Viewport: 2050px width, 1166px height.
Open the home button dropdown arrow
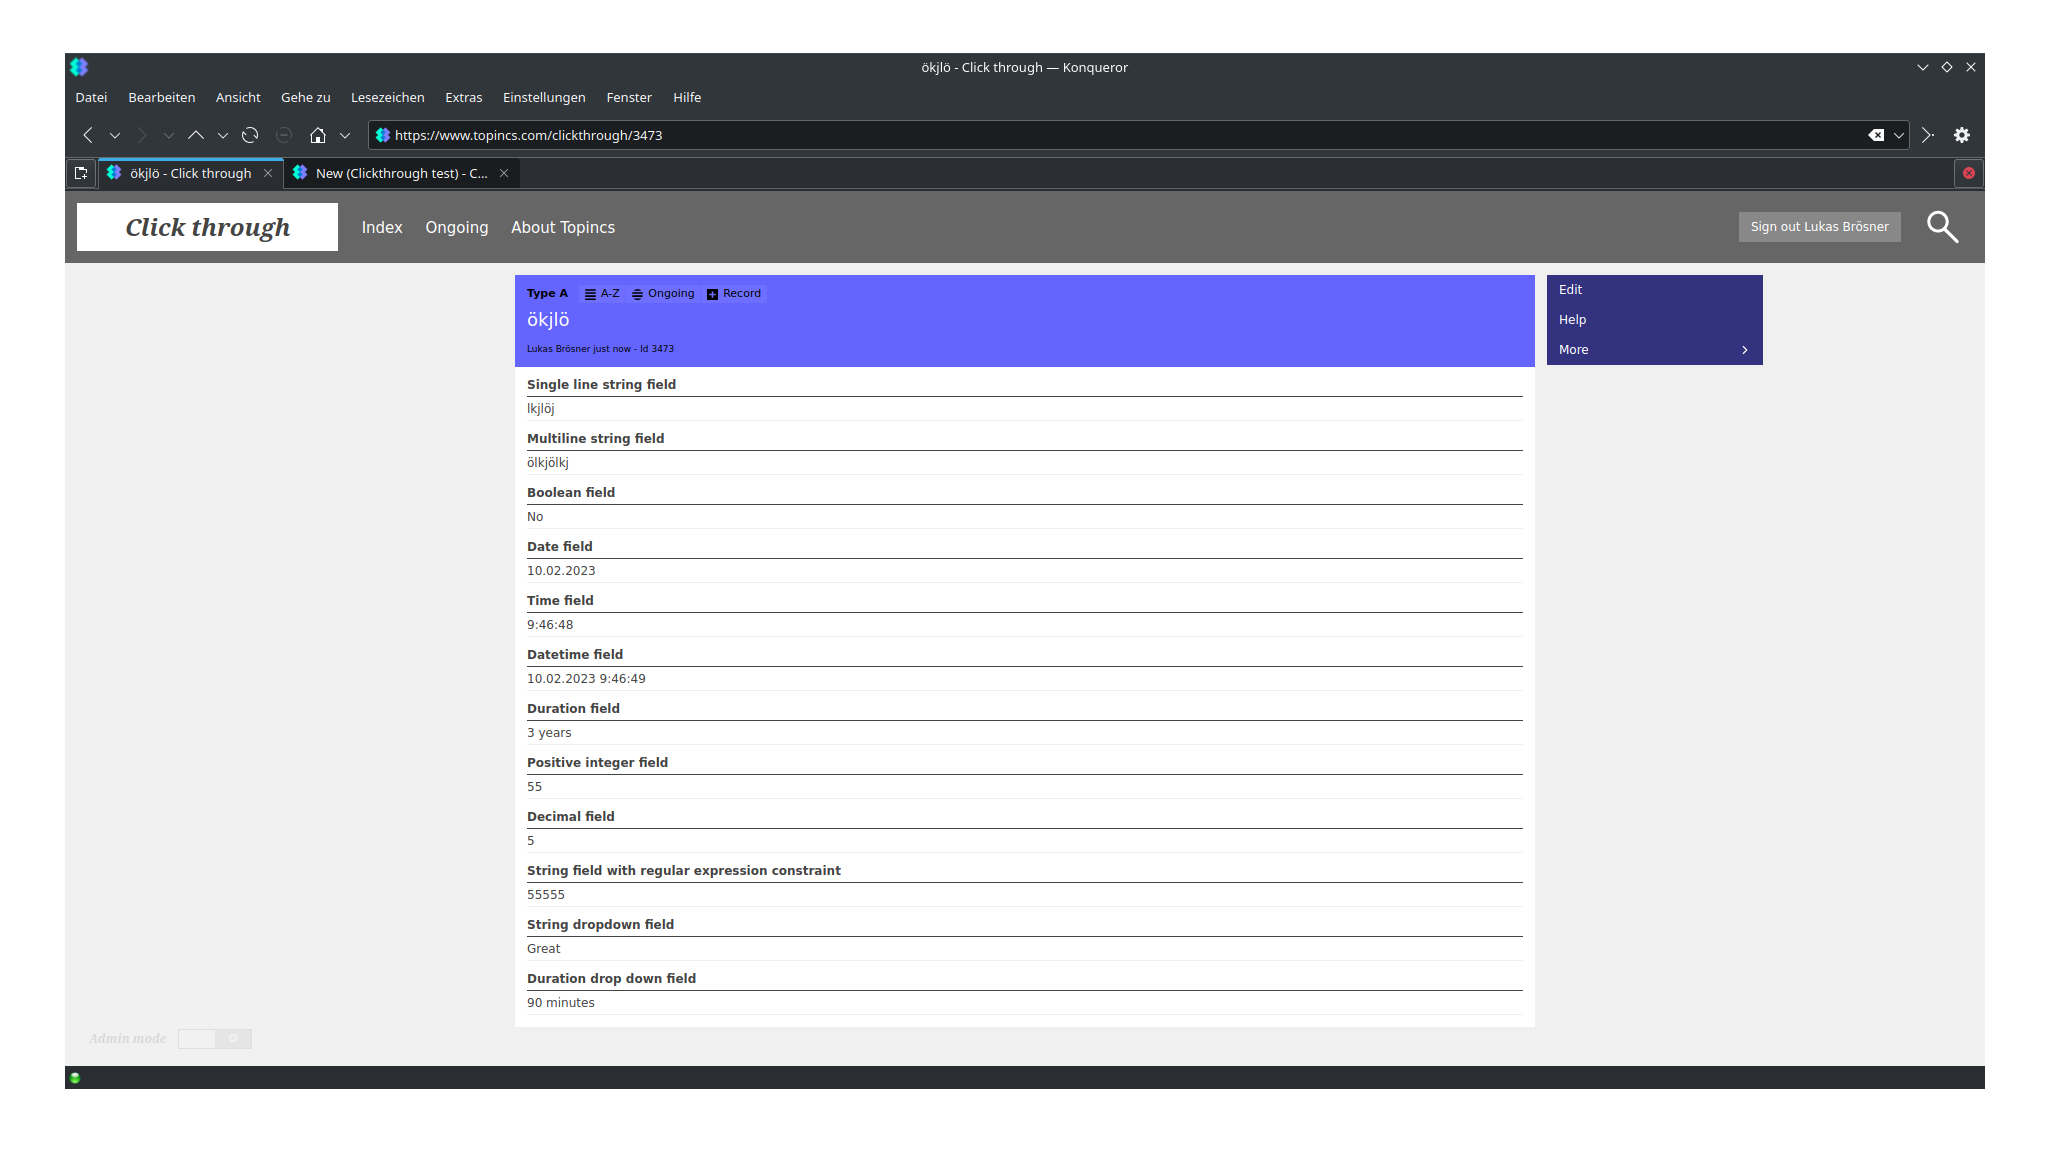(345, 135)
